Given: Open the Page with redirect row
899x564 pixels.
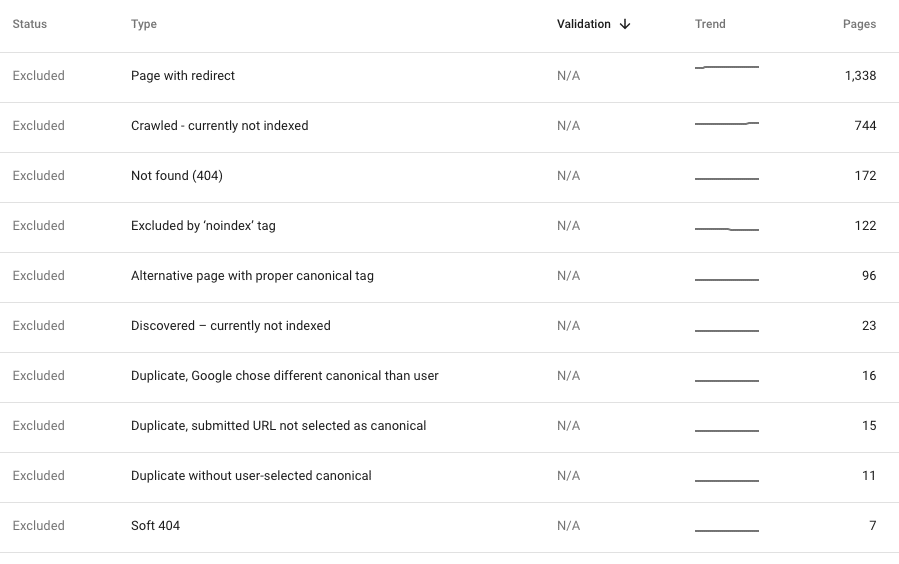Looking at the screenshot, I should coord(450,77).
